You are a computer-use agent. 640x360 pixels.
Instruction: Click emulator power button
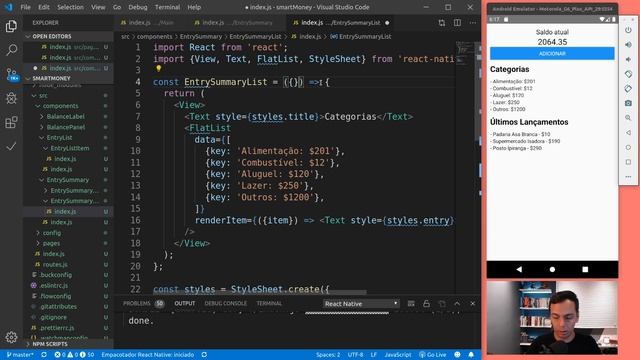point(628,30)
